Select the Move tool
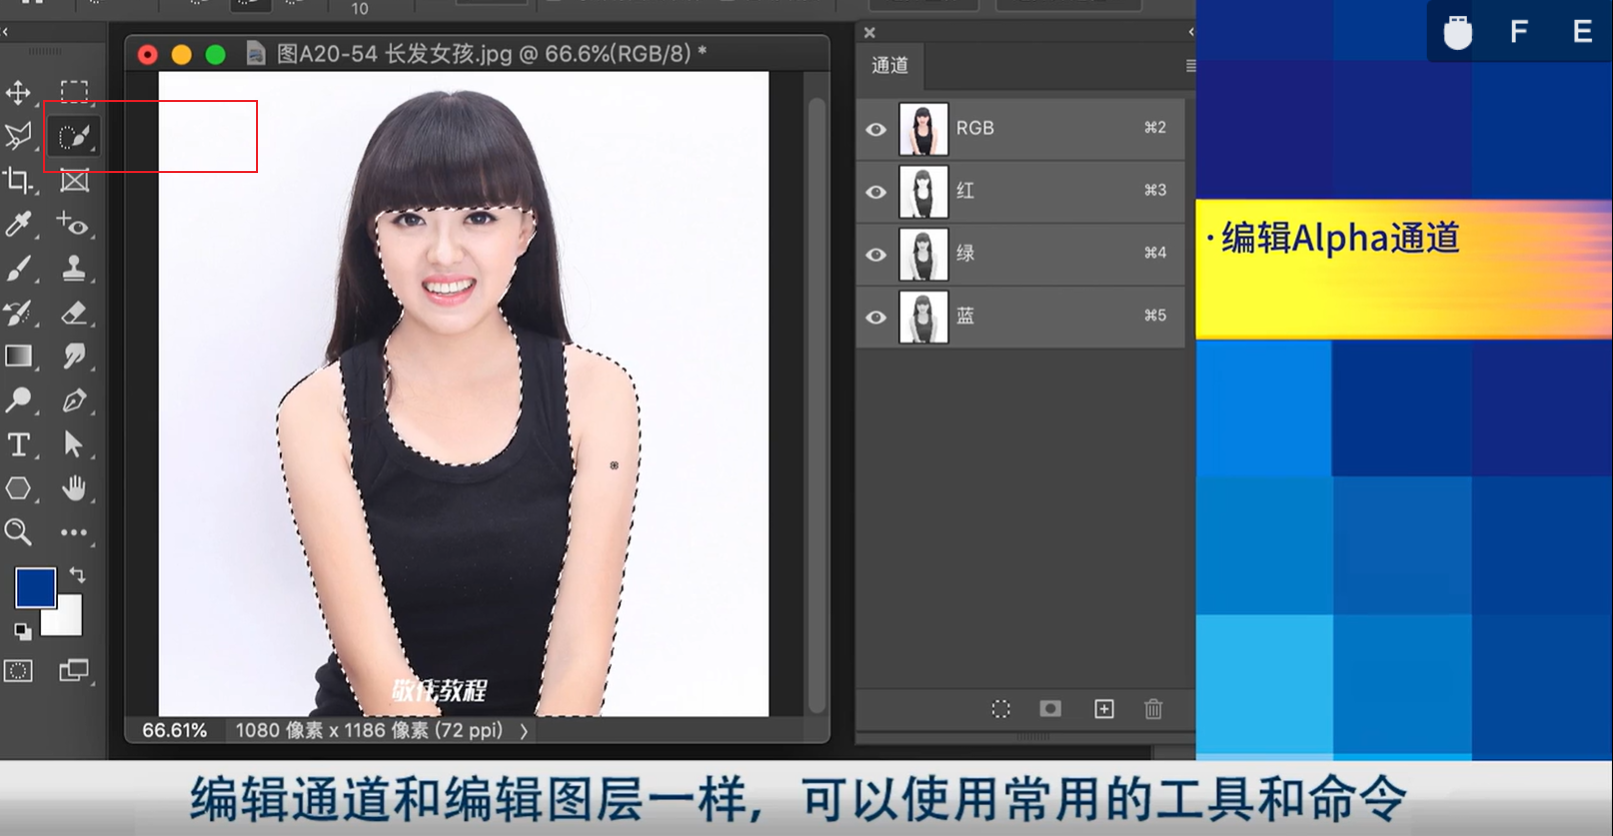This screenshot has height=836, width=1613. tap(18, 93)
